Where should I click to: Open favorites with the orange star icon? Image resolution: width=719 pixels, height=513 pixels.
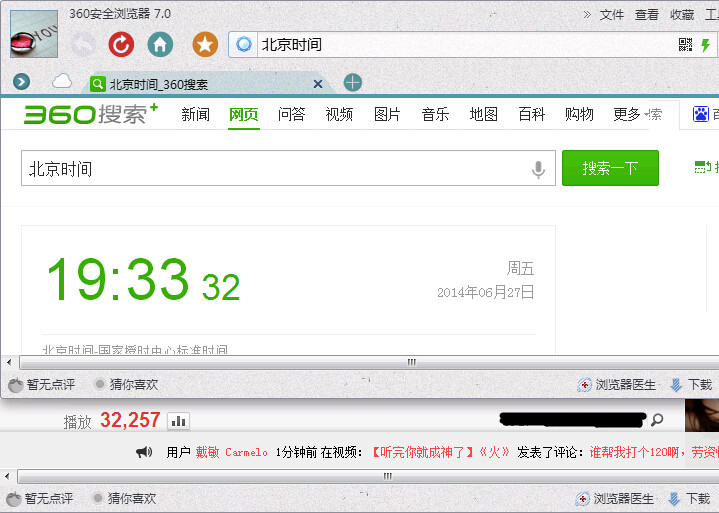(205, 44)
